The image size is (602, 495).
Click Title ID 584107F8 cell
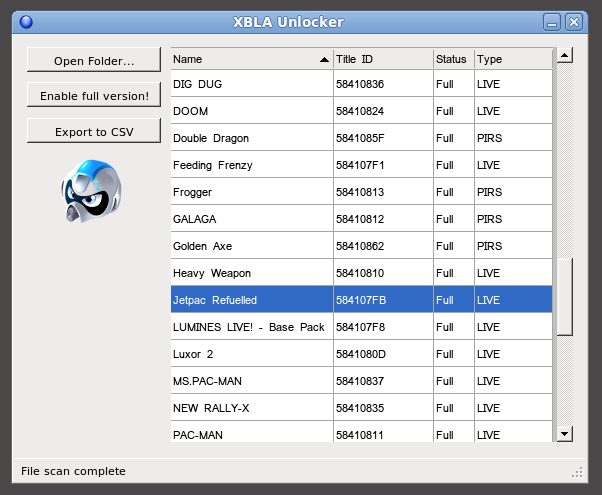(x=383, y=327)
